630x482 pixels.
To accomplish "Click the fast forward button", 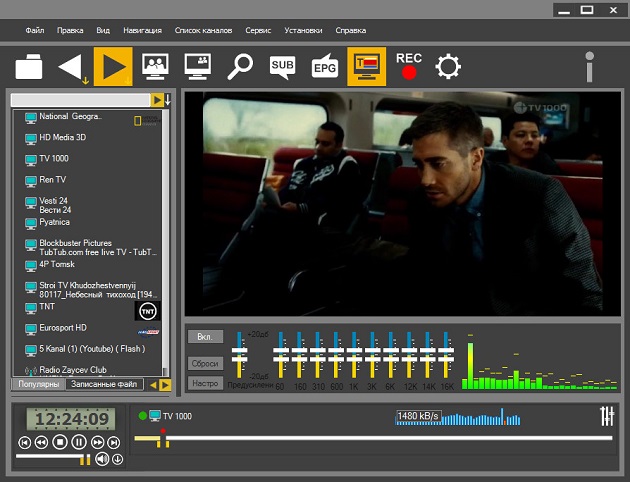I will (97, 443).
